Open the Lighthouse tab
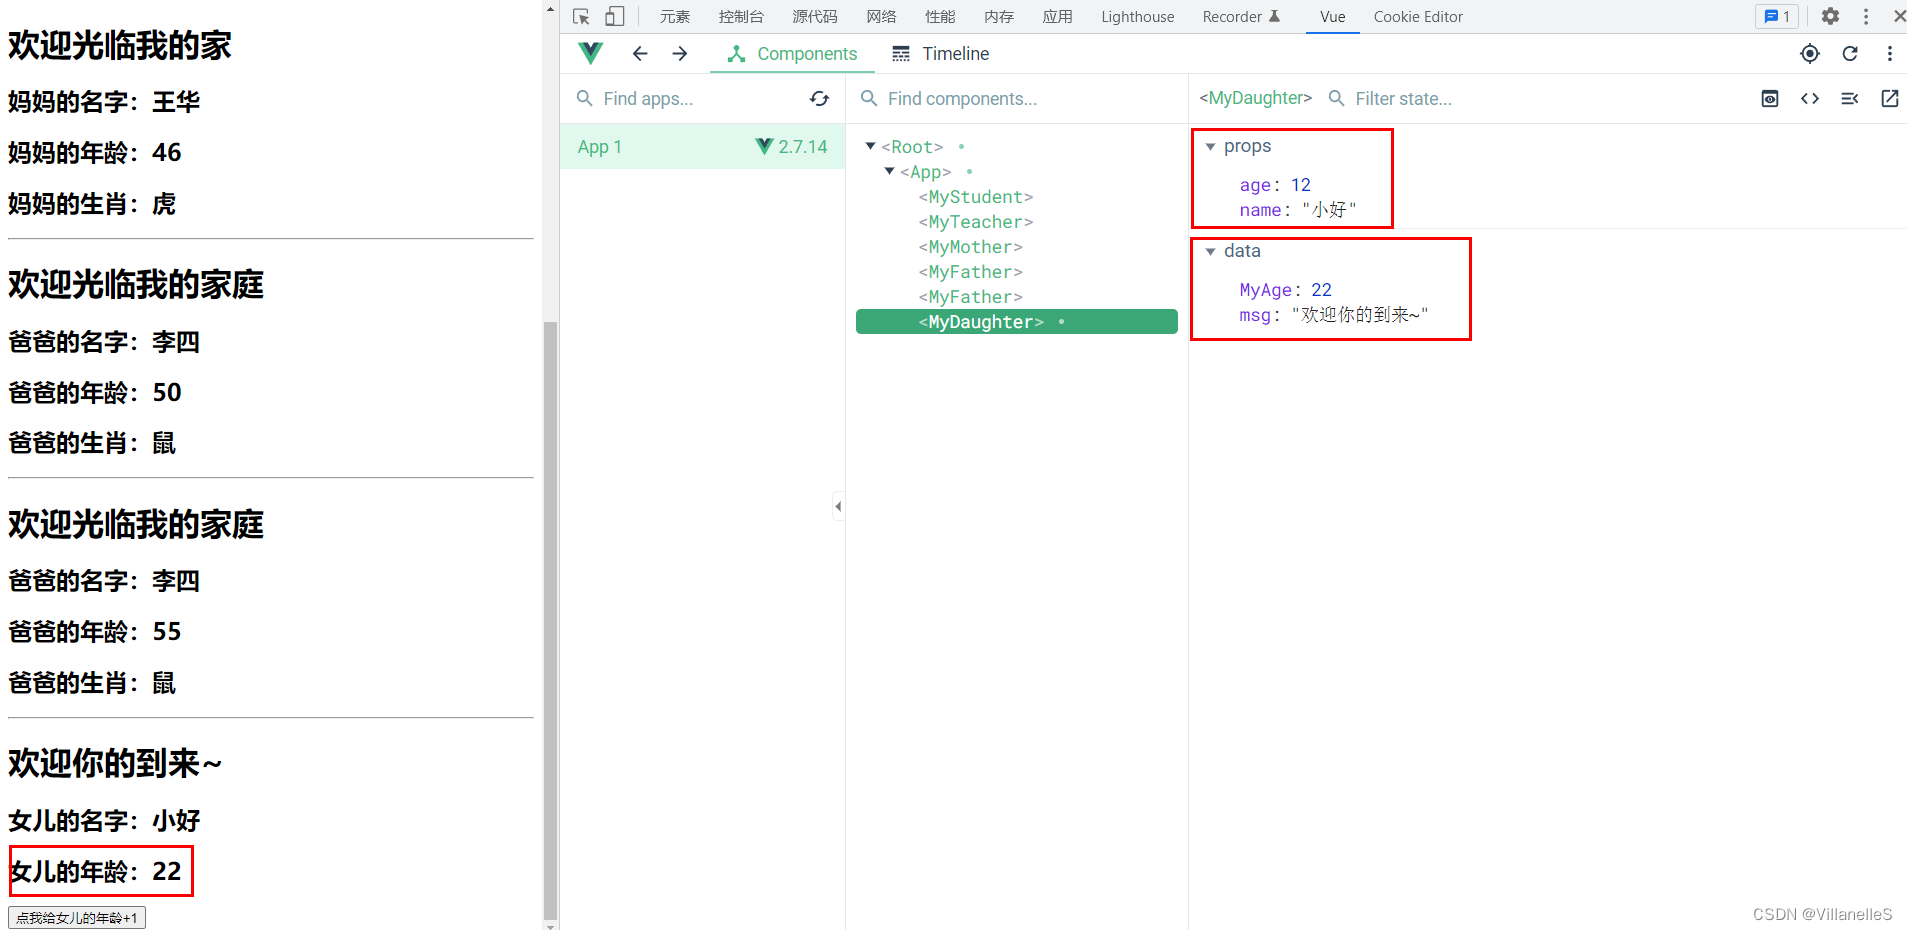Screen dimensions: 1907x930 click(x=1138, y=17)
